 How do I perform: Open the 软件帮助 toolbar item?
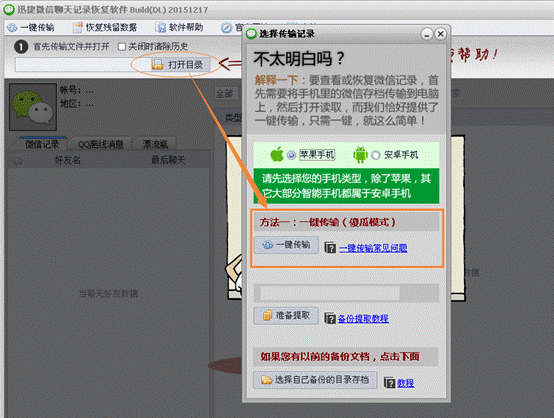coord(180,28)
